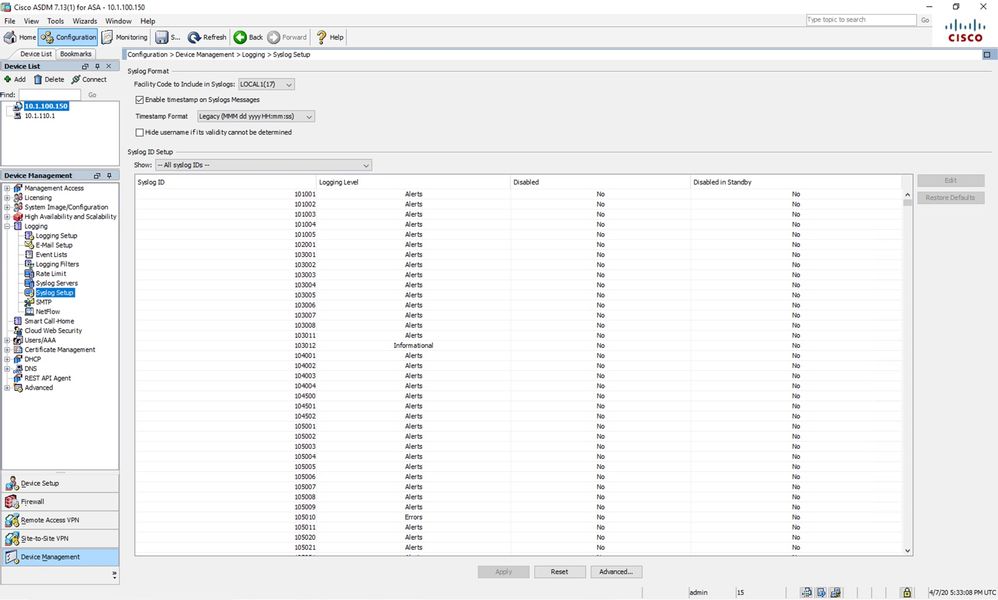Open the Device Setup section
Screen dimensions: 998x600
click(x=60, y=484)
